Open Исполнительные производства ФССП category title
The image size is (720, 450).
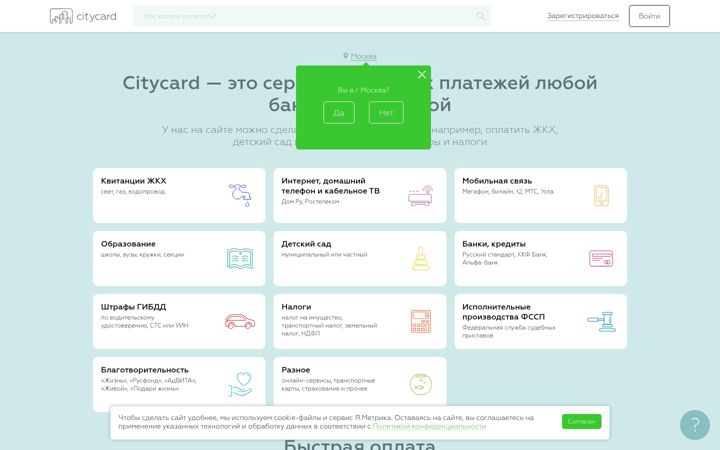coord(503,312)
